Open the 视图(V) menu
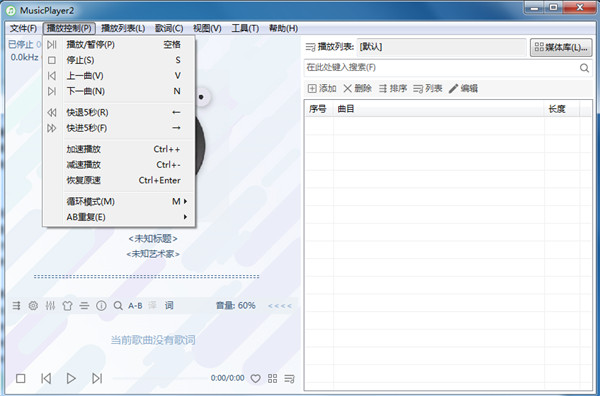The image size is (600, 396). tap(207, 29)
